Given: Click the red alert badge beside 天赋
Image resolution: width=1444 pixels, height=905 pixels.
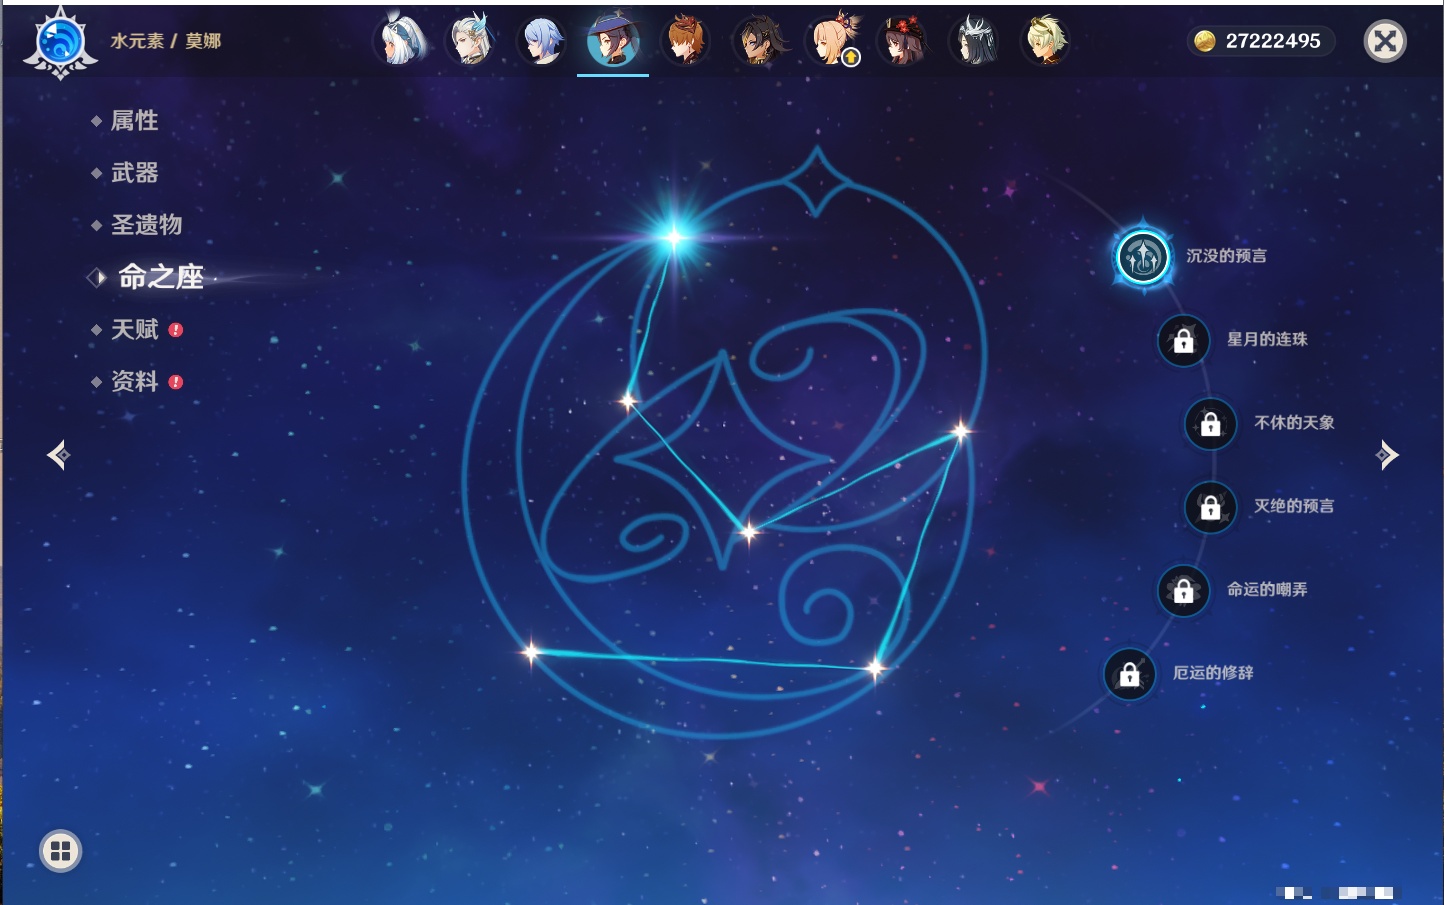Looking at the screenshot, I should [x=176, y=330].
